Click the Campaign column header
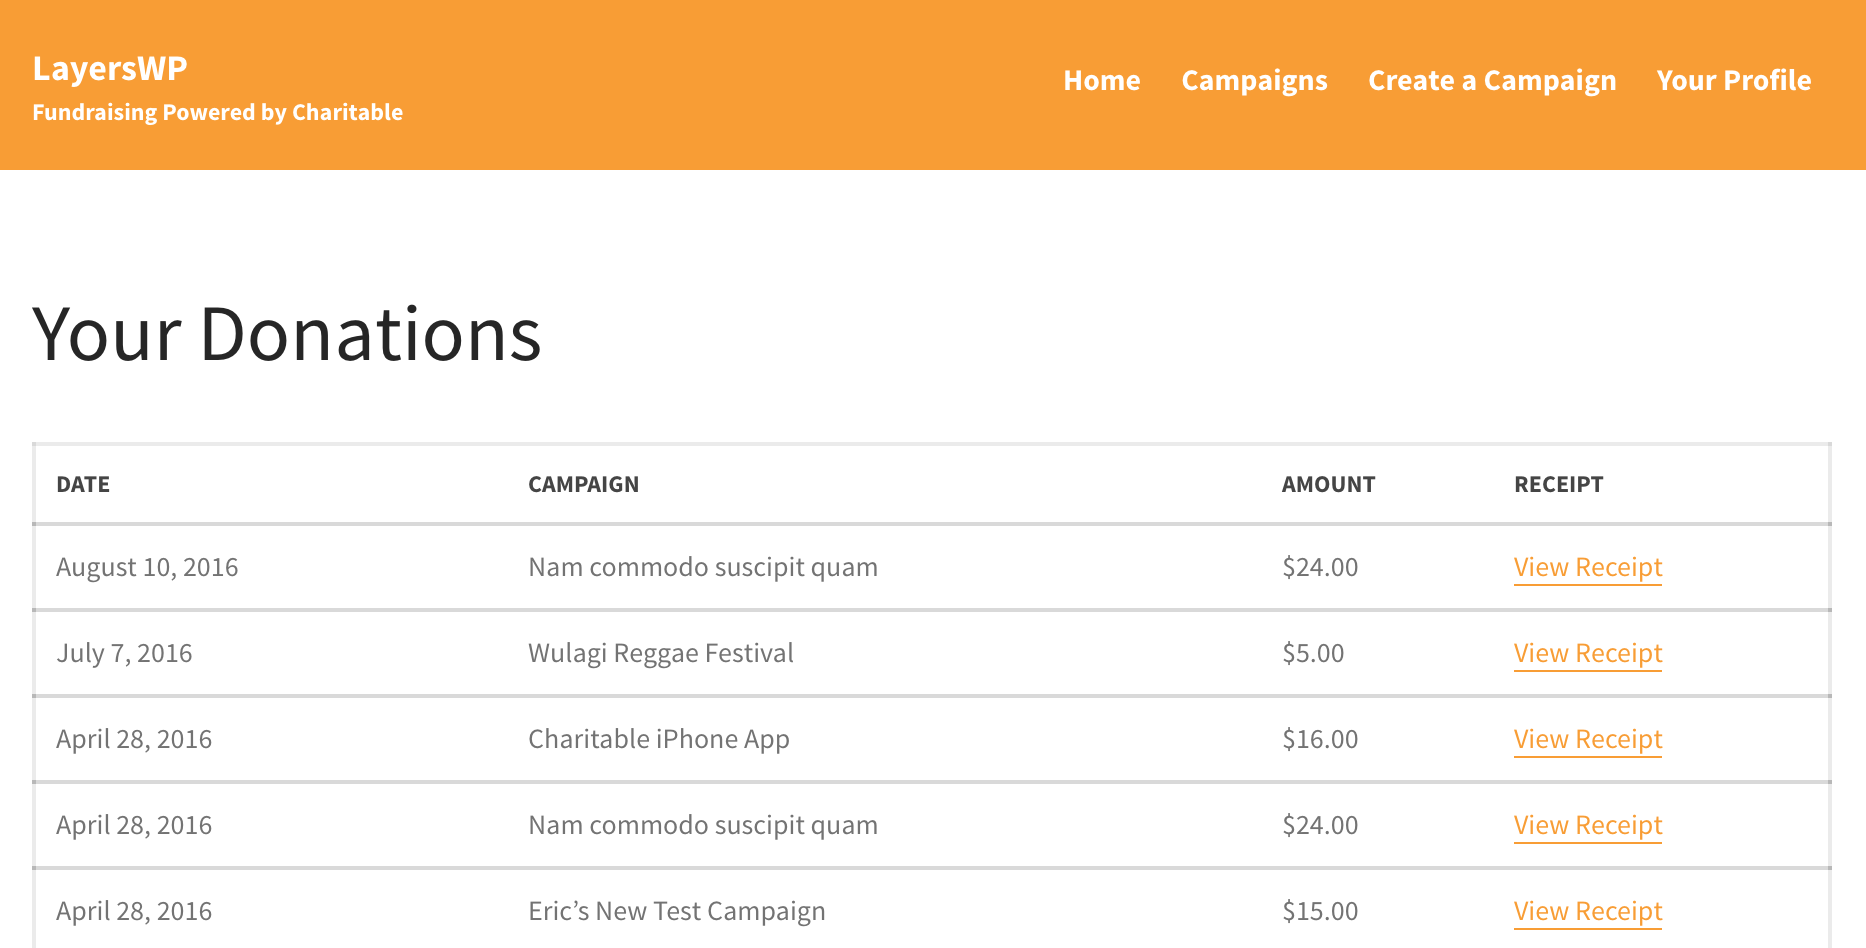The width and height of the screenshot is (1866, 948). coord(583,484)
